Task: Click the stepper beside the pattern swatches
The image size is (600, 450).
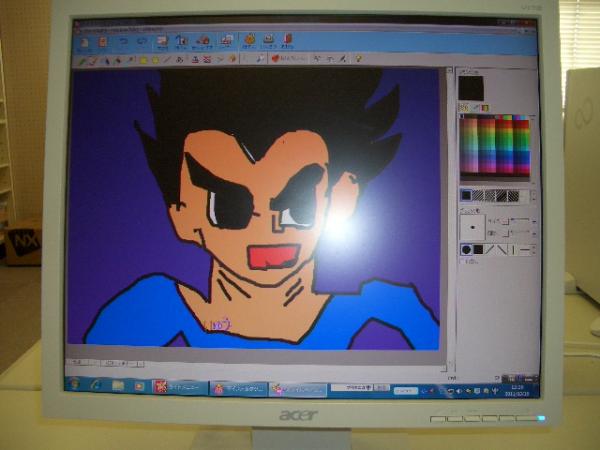Action: point(534,196)
